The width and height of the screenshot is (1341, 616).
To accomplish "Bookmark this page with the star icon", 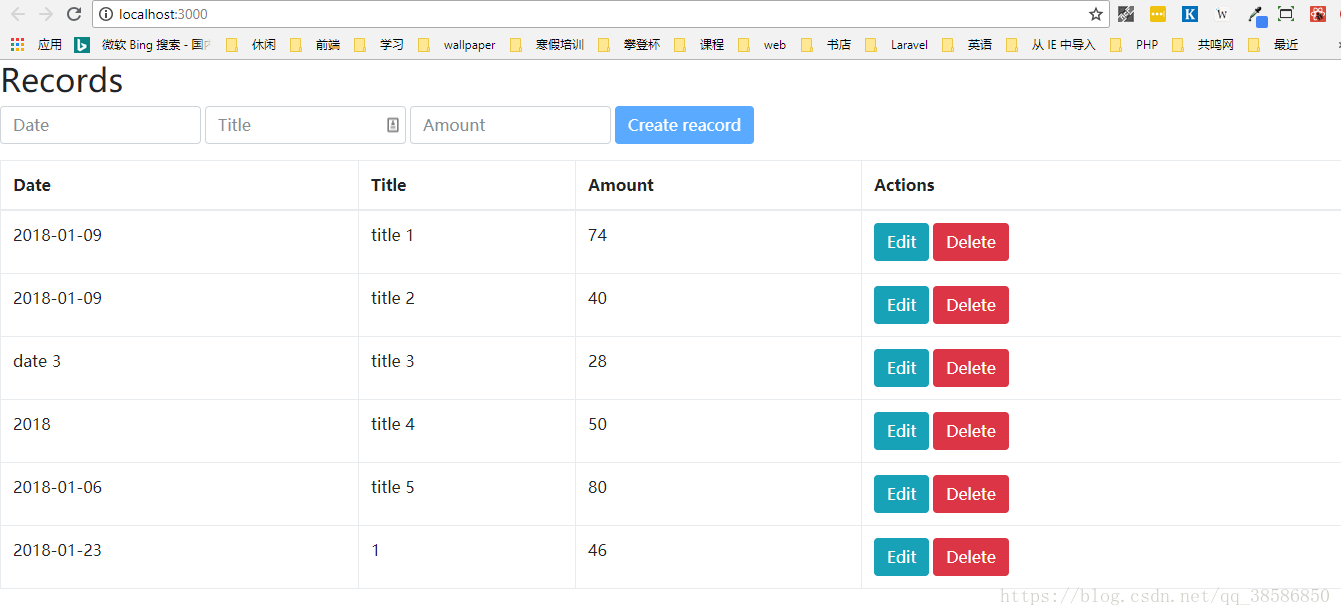I will 1096,14.
